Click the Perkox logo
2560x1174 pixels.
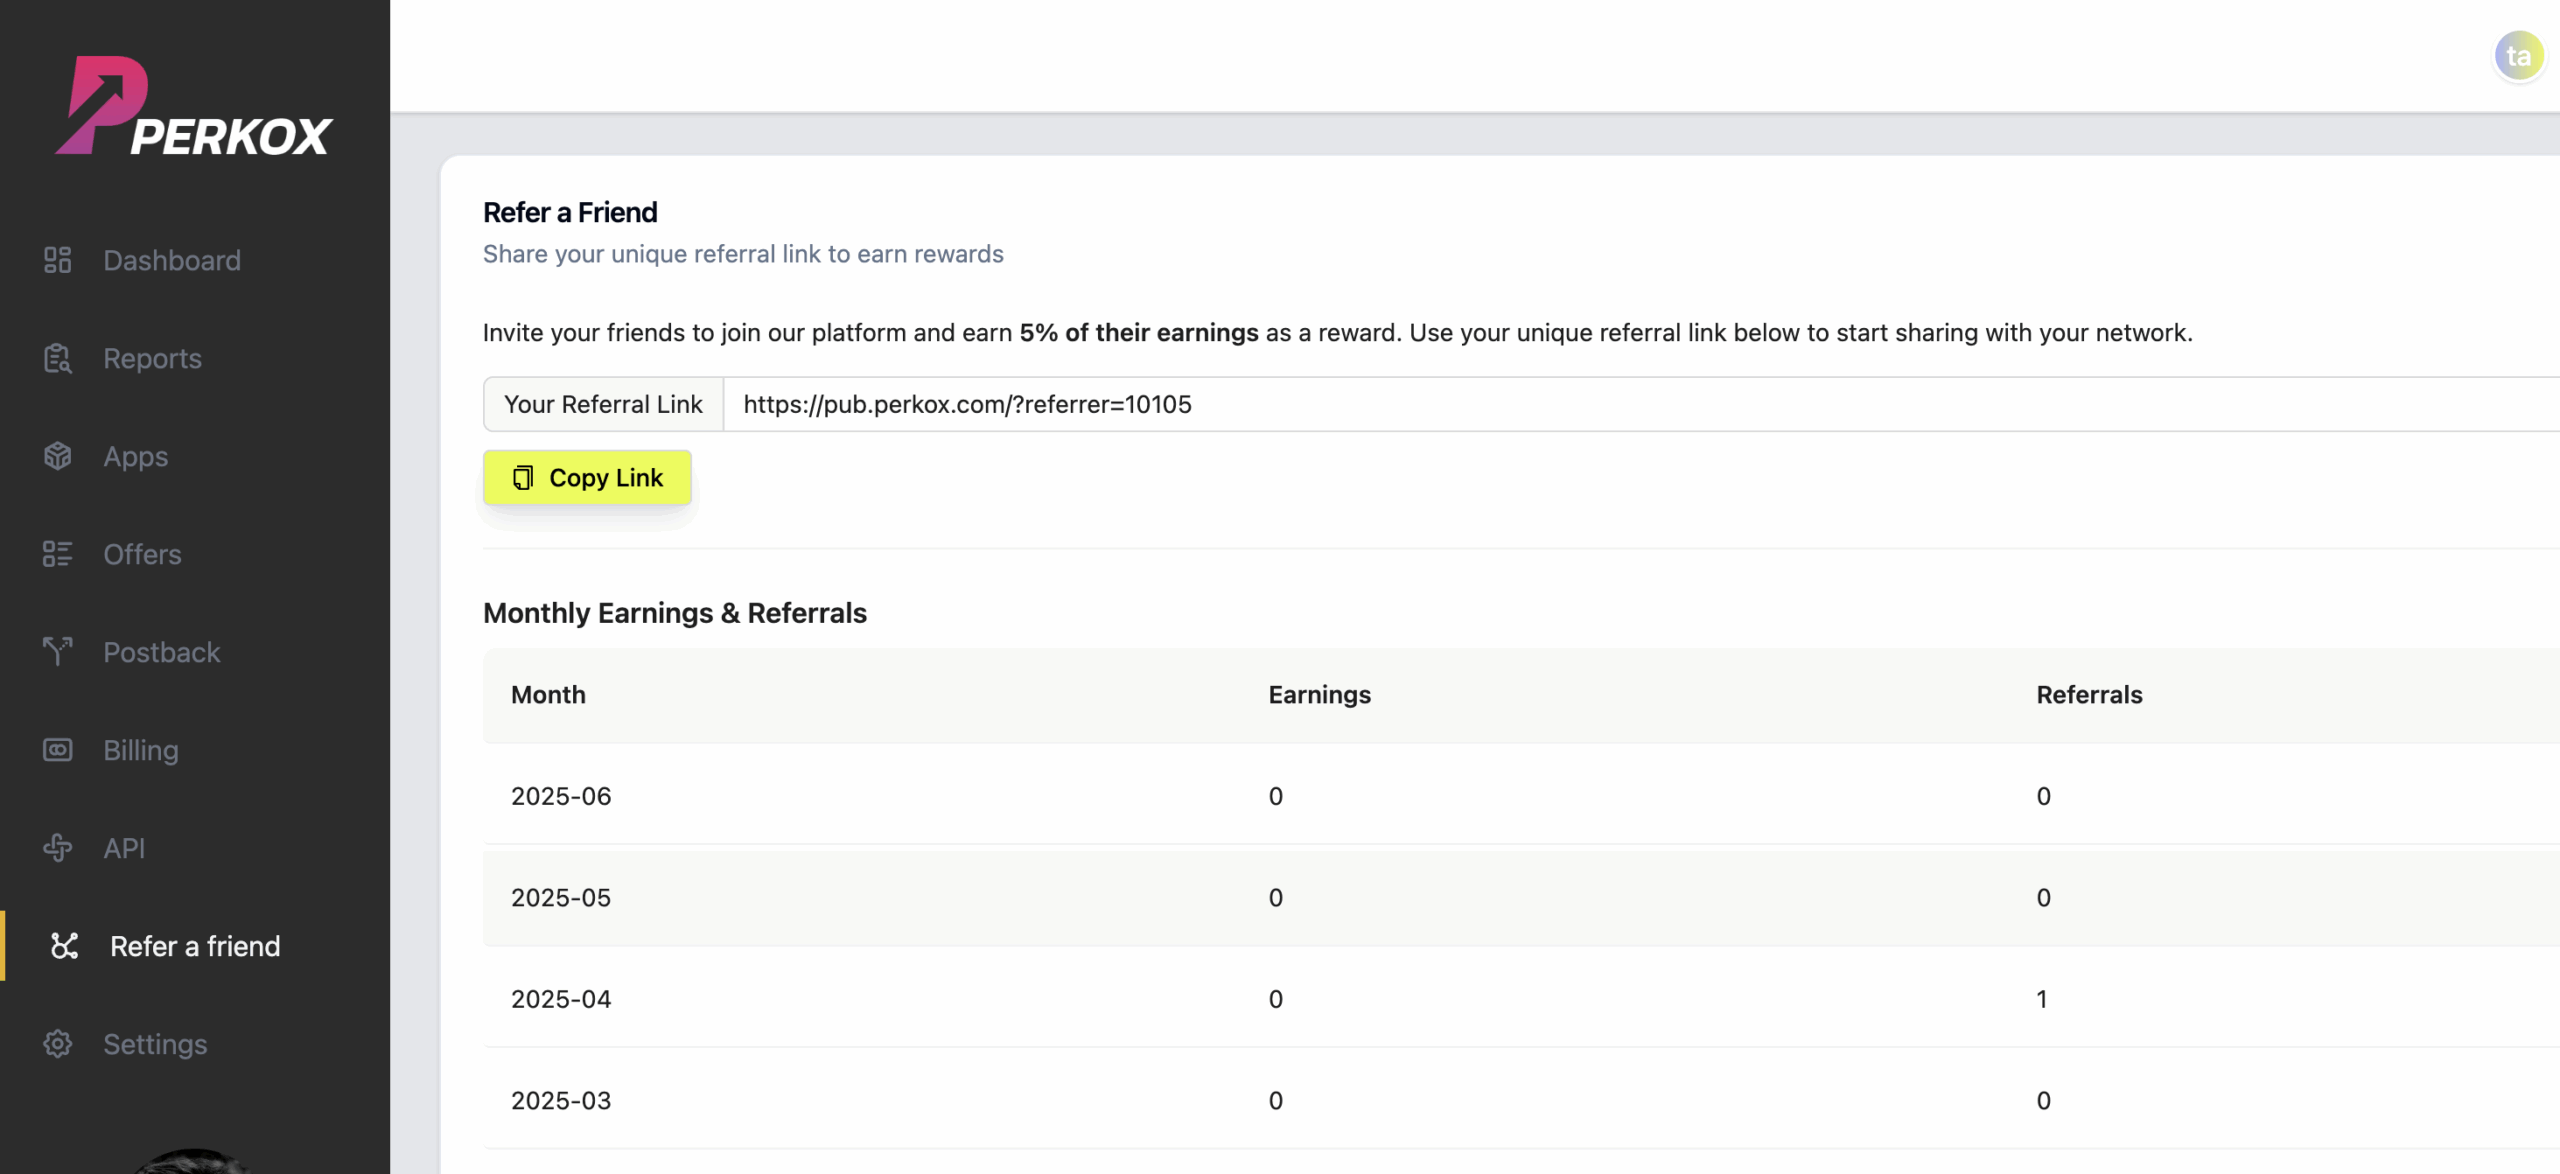pos(193,107)
